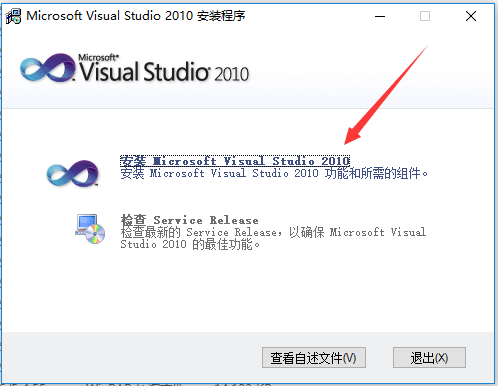Image resolution: width=498 pixels, height=386 pixels.
Task: Open the link 安装 Microsoft Visual Studio 2010
Action: [x=235, y=161]
